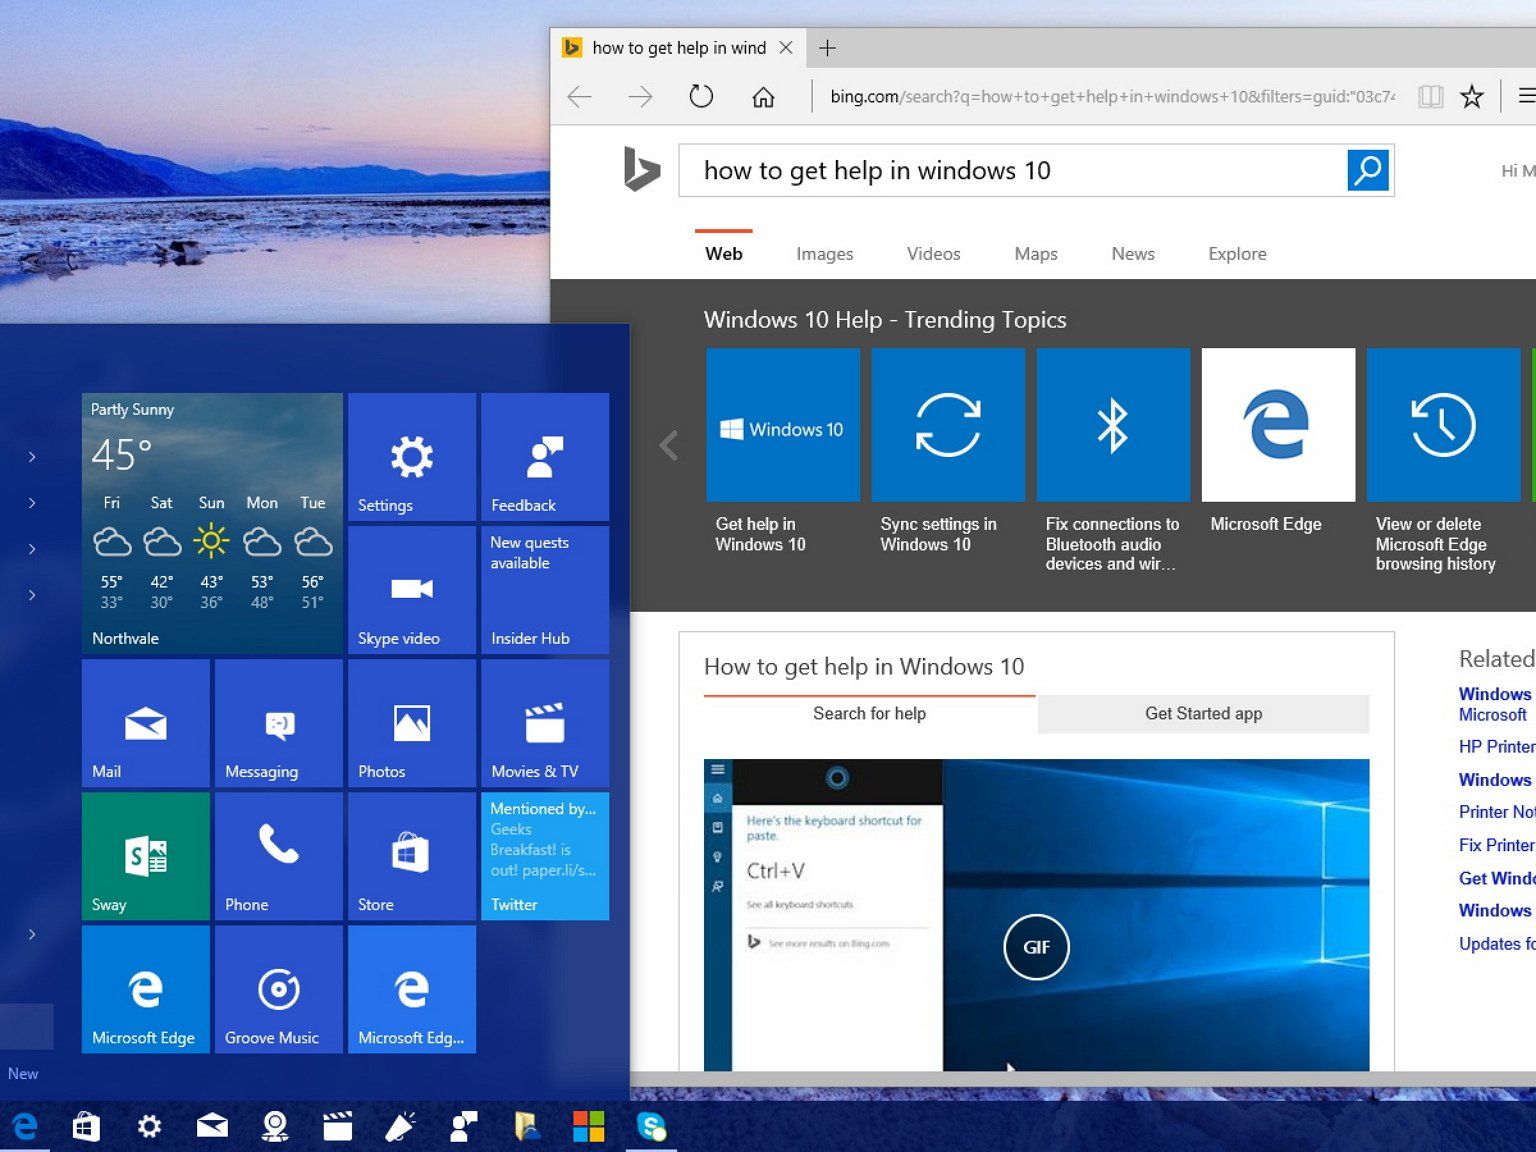Select the Explore tab on Bing

1237,254
